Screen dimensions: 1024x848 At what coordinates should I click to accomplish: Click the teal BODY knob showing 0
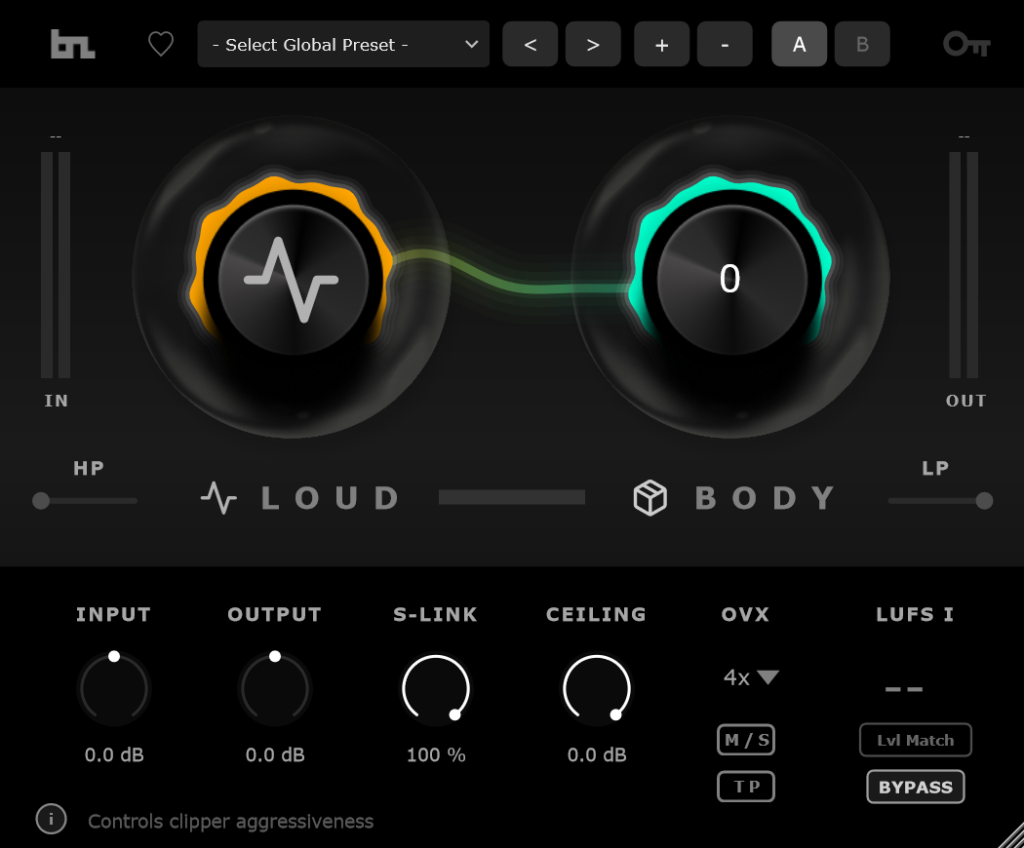pos(730,280)
